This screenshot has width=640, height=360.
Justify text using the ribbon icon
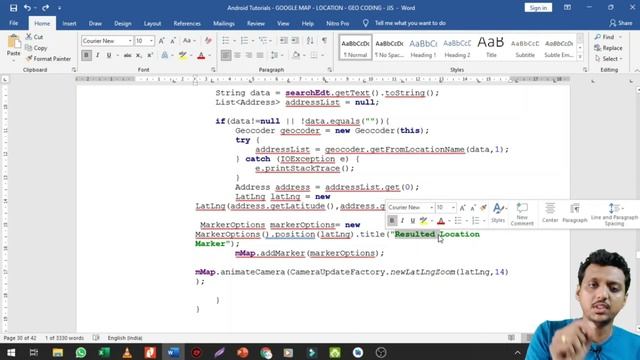260,55
